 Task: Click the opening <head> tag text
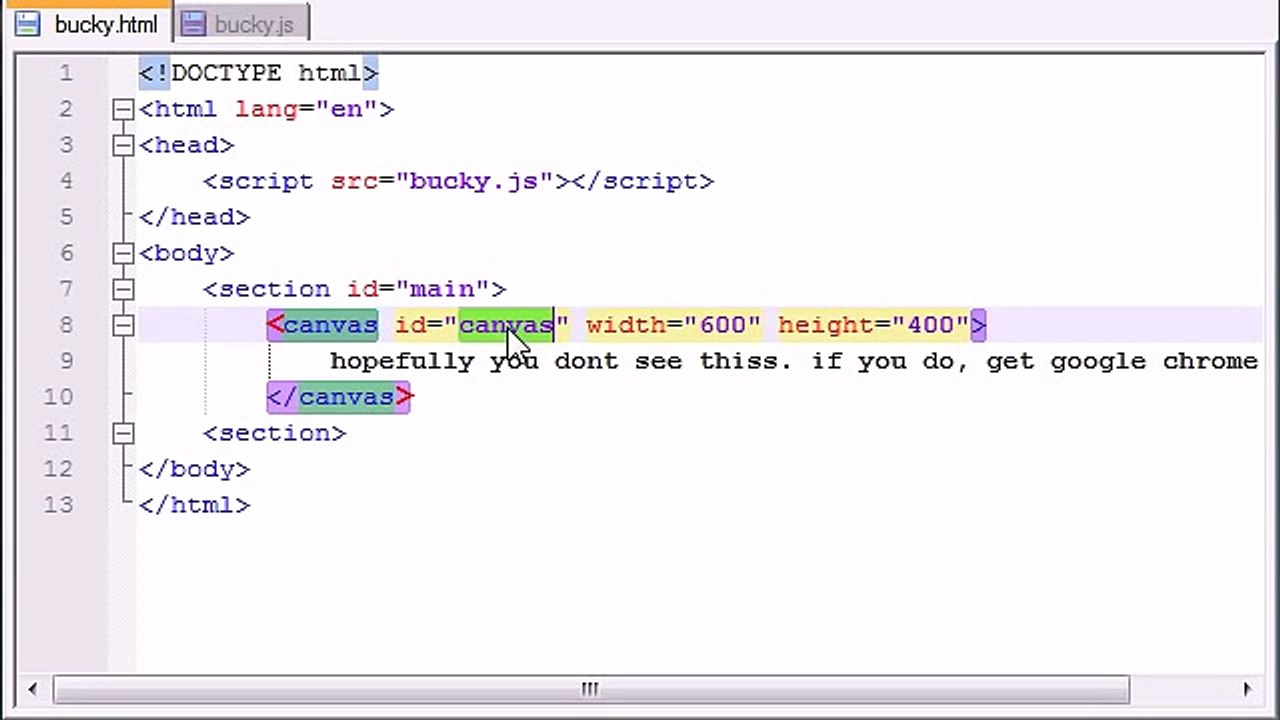click(187, 145)
